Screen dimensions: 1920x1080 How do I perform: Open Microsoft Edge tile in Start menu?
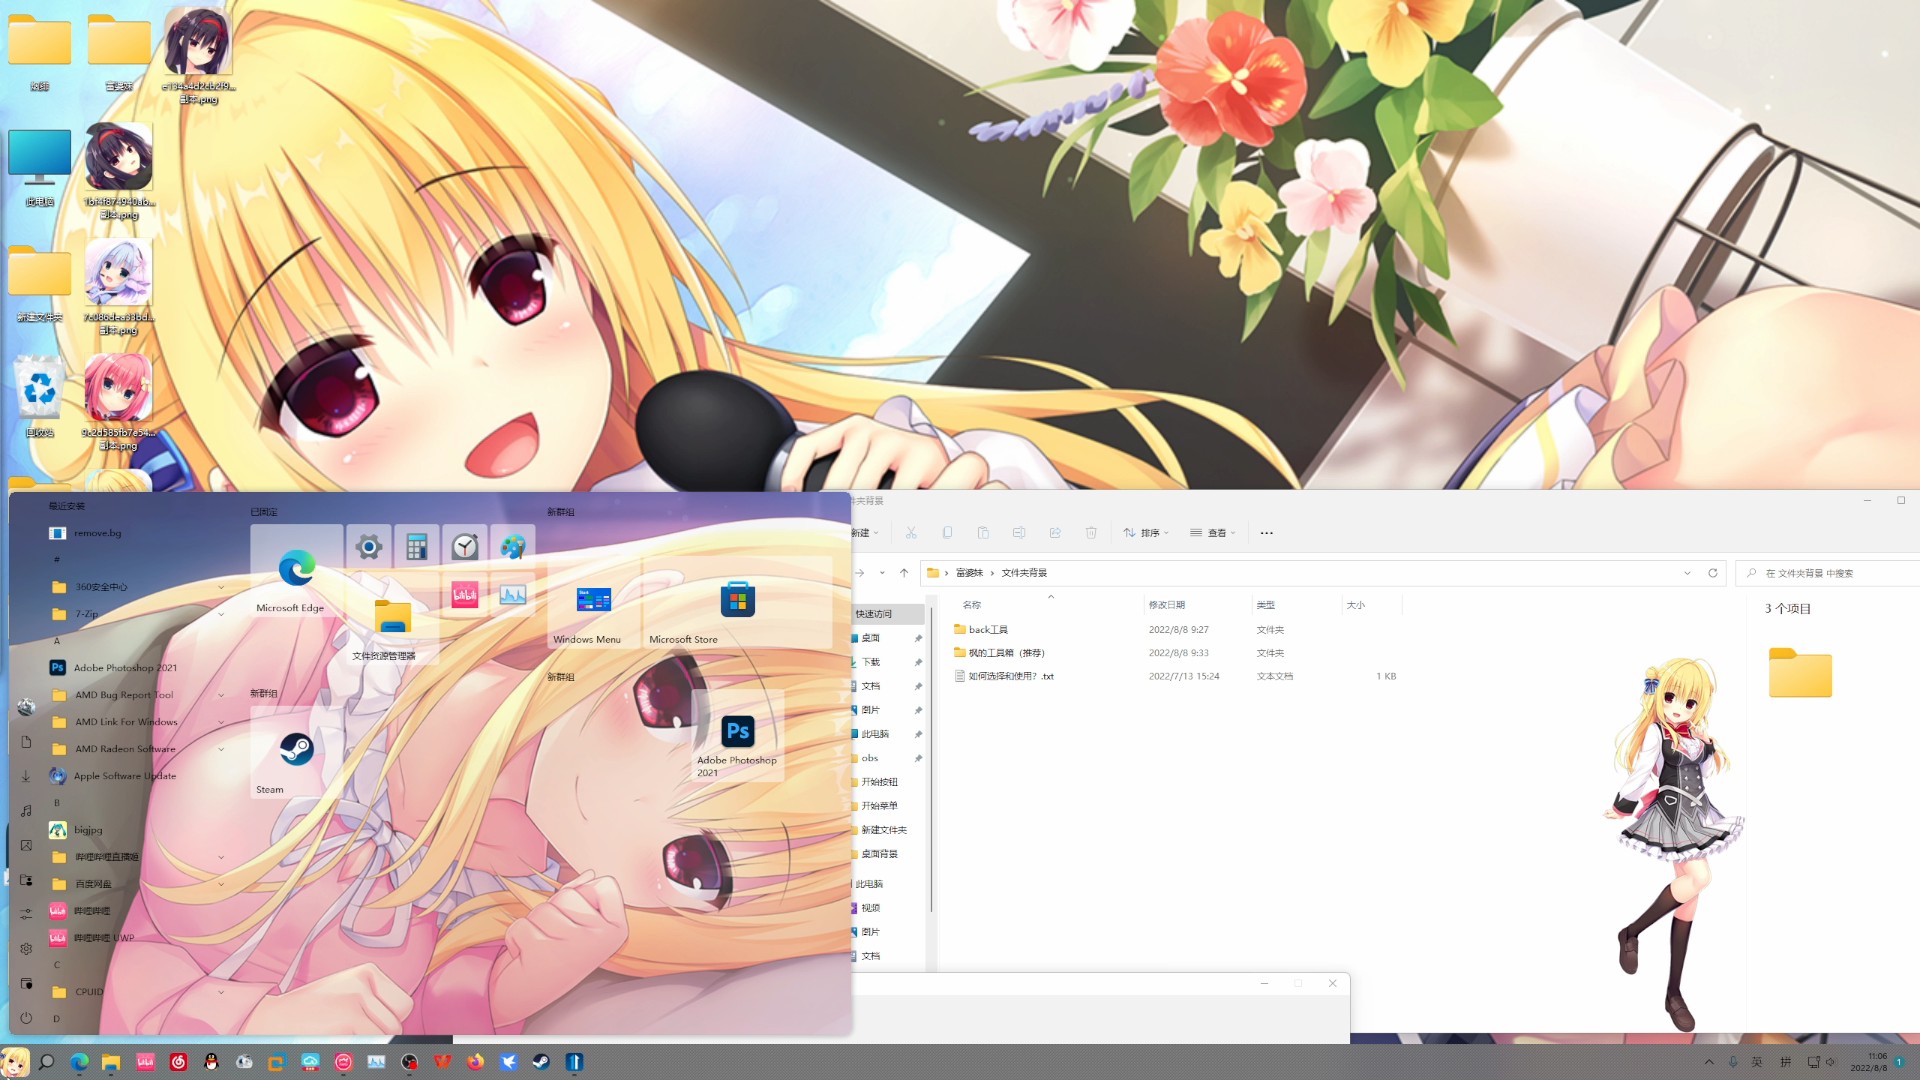(x=296, y=571)
